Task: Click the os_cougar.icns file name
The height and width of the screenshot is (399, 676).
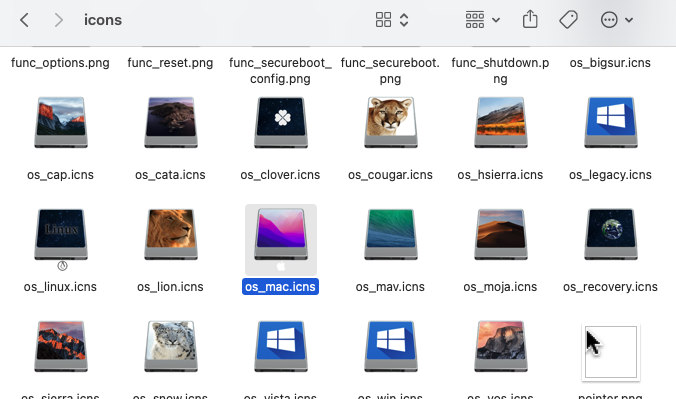Action: [x=390, y=175]
